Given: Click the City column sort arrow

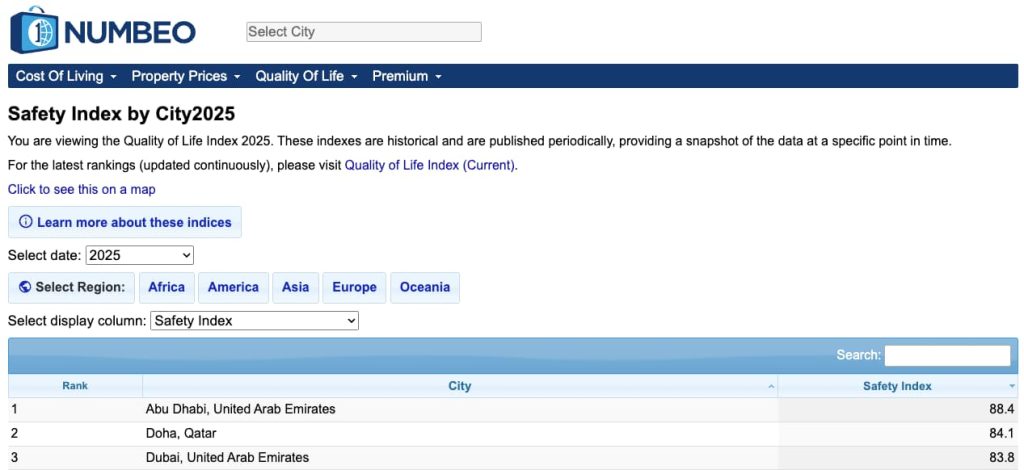Looking at the screenshot, I should (x=770, y=386).
